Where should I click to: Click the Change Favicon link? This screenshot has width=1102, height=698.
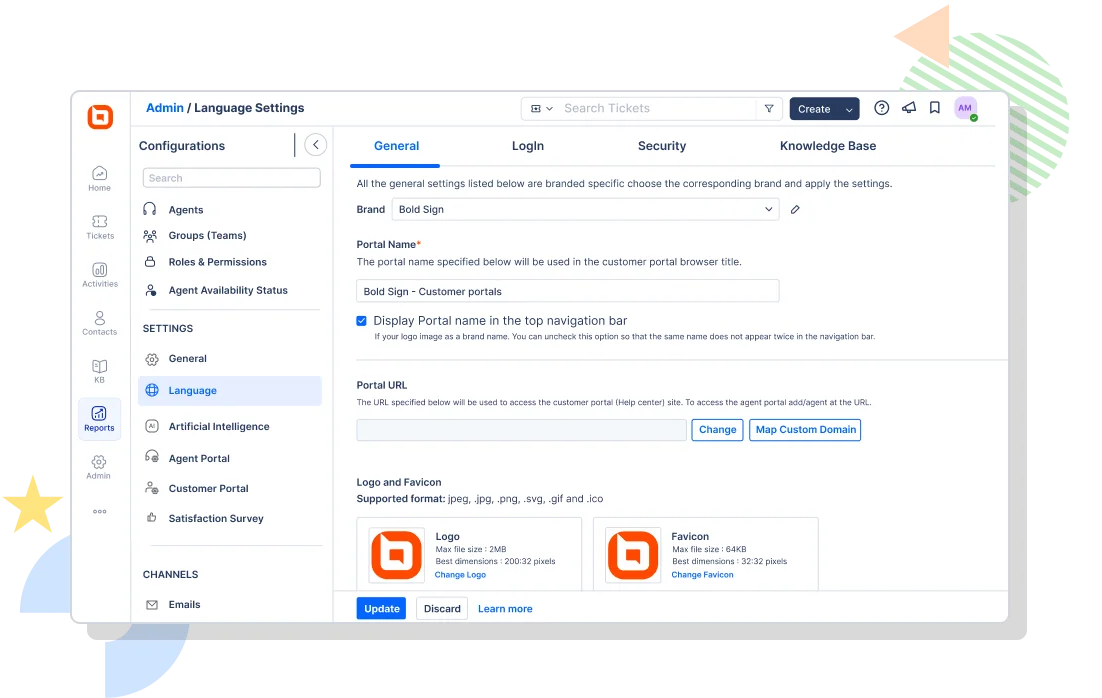(x=702, y=575)
